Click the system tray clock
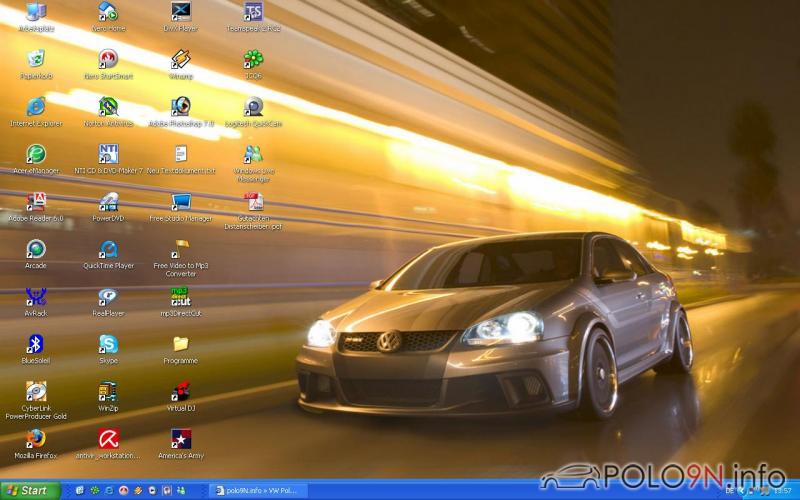800x500 pixels. (782, 491)
